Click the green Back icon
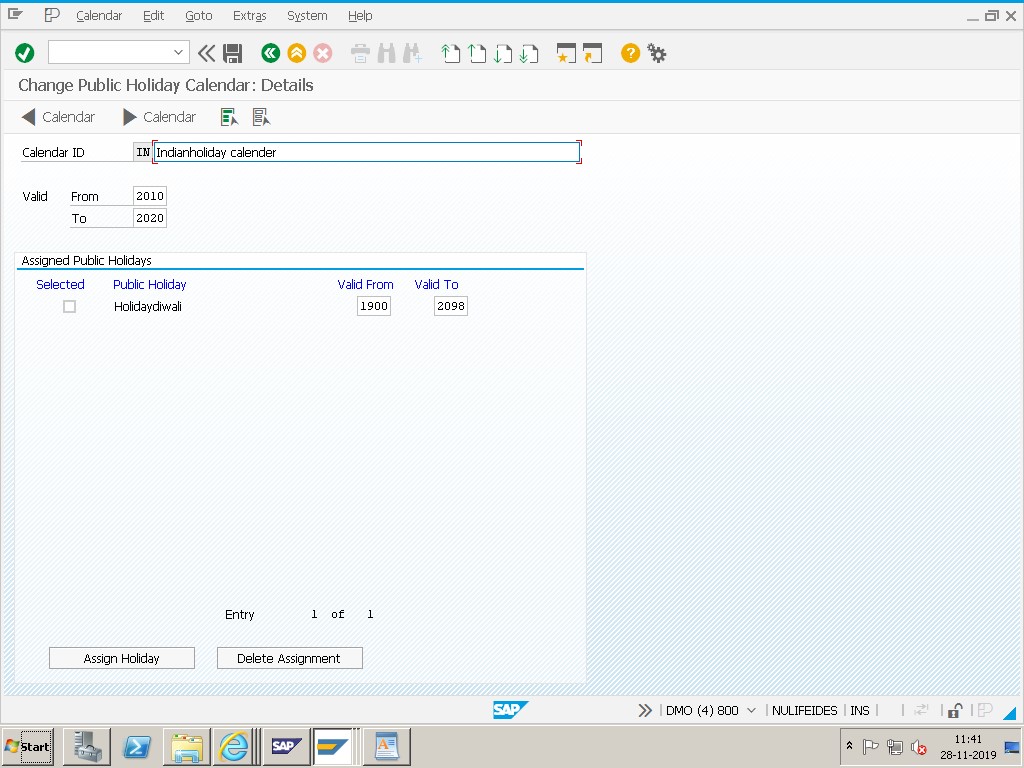This screenshot has width=1024, height=768. click(270, 53)
